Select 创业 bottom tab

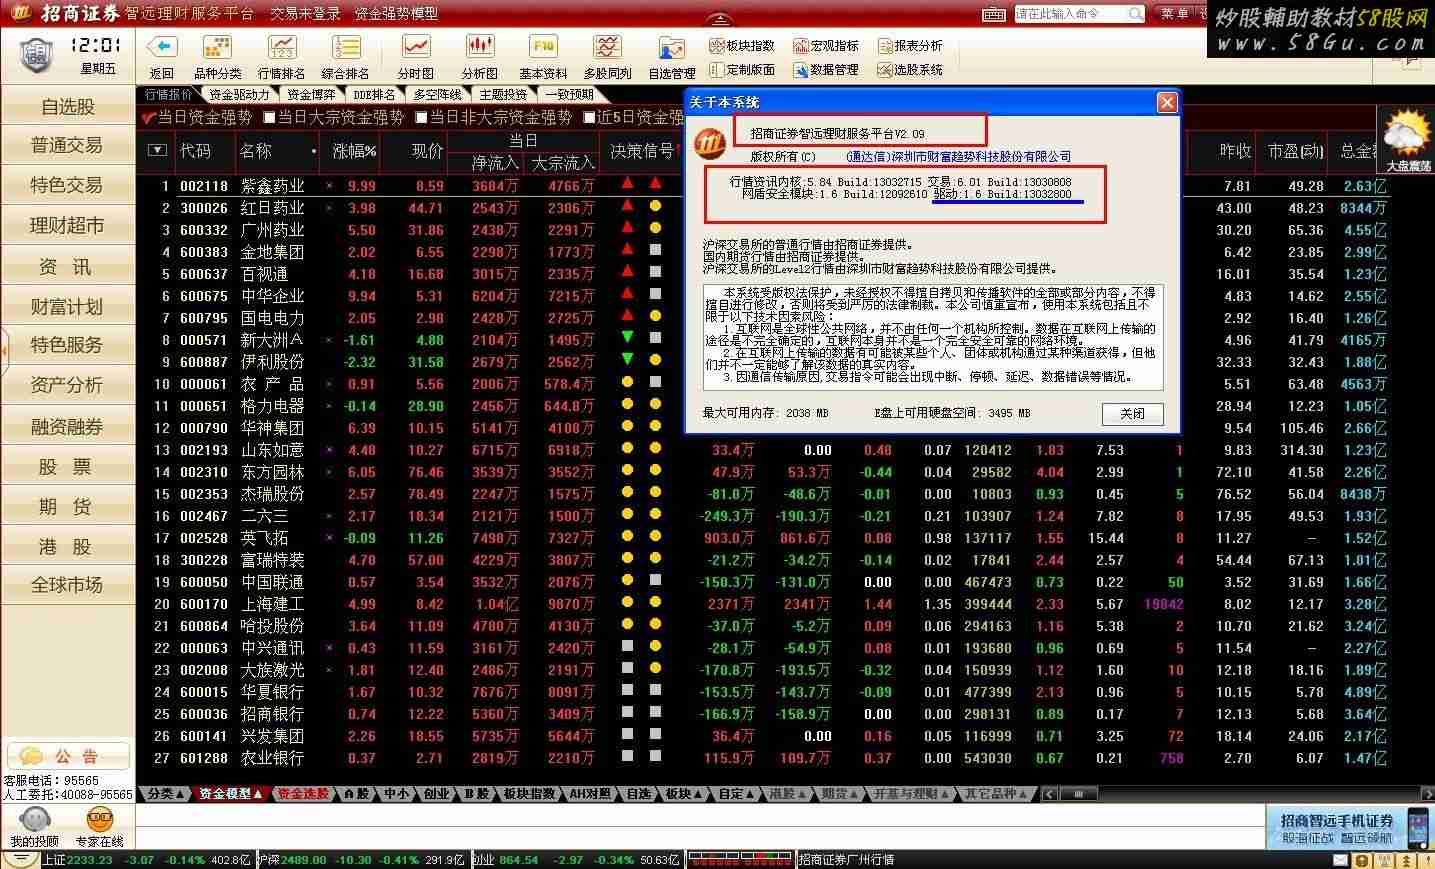pos(436,793)
